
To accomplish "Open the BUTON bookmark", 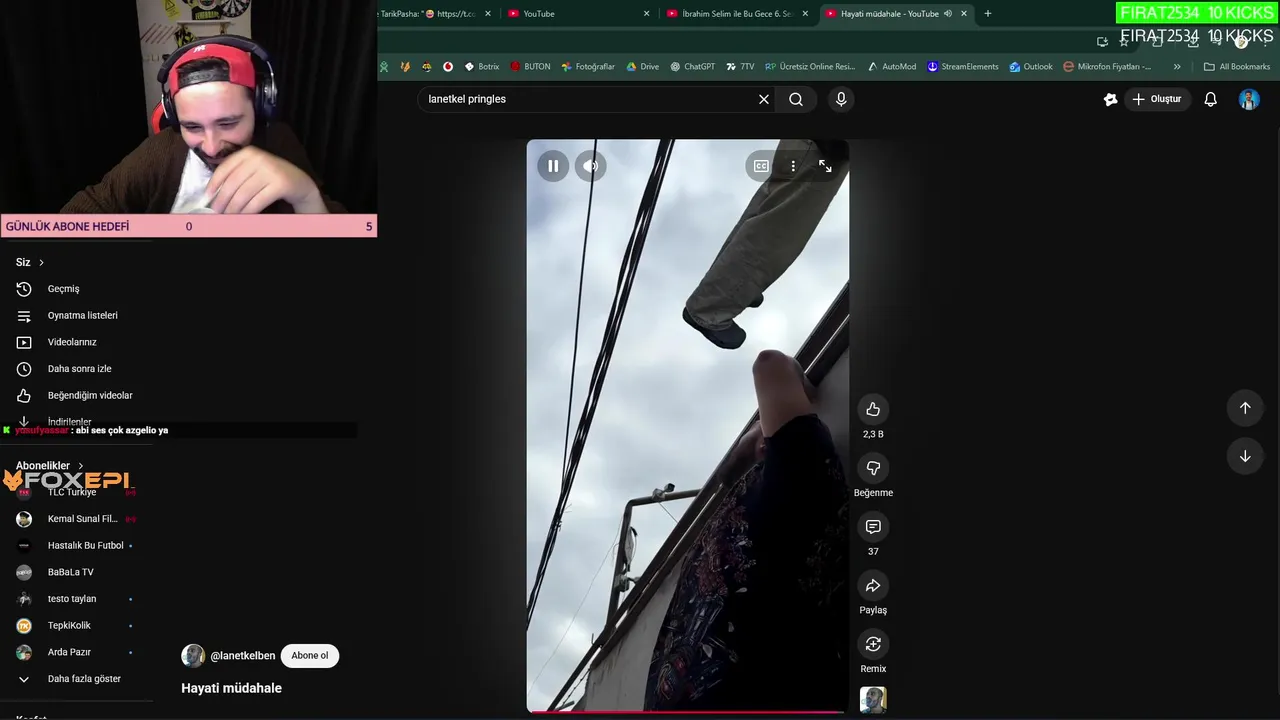I will point(530,67).
